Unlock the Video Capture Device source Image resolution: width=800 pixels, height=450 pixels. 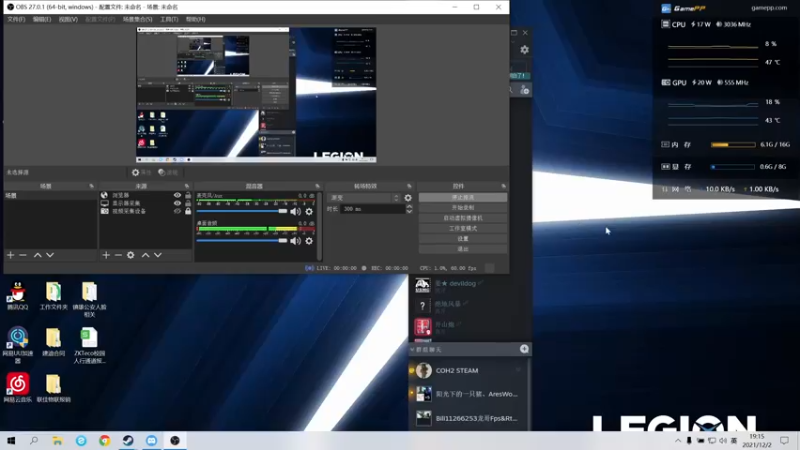tap(188, 211)
